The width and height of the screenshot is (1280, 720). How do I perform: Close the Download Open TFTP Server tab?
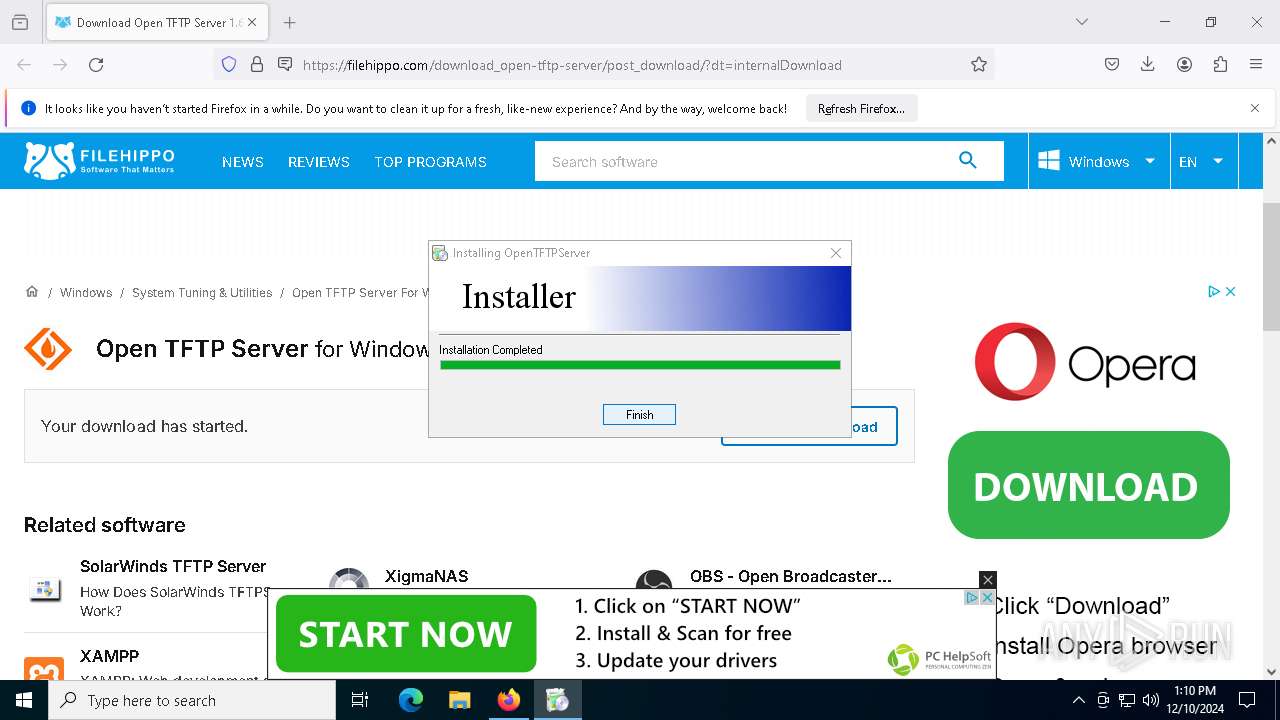(252, 22)
